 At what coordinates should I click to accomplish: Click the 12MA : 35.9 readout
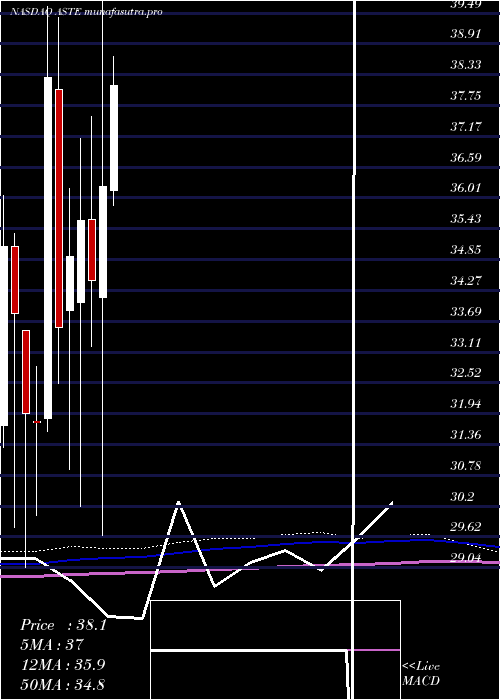[x=62, y=664]
